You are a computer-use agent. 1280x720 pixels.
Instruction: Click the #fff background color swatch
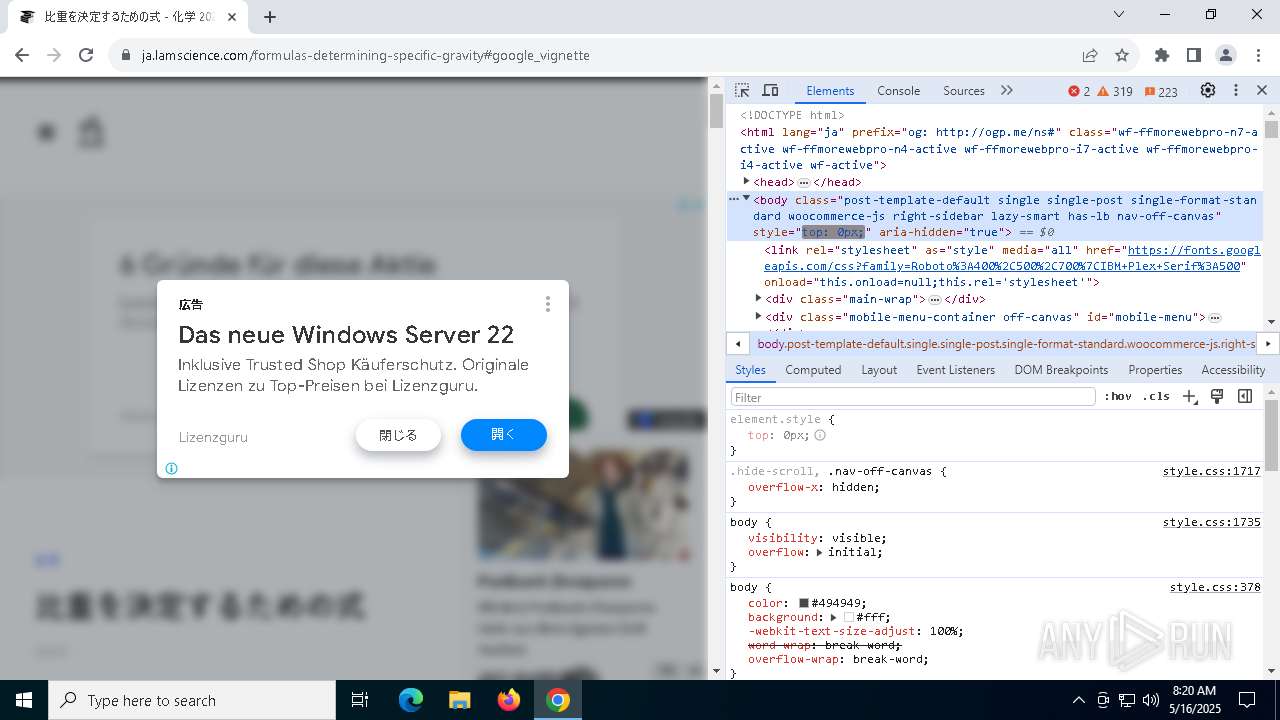[x=848, y=618]
